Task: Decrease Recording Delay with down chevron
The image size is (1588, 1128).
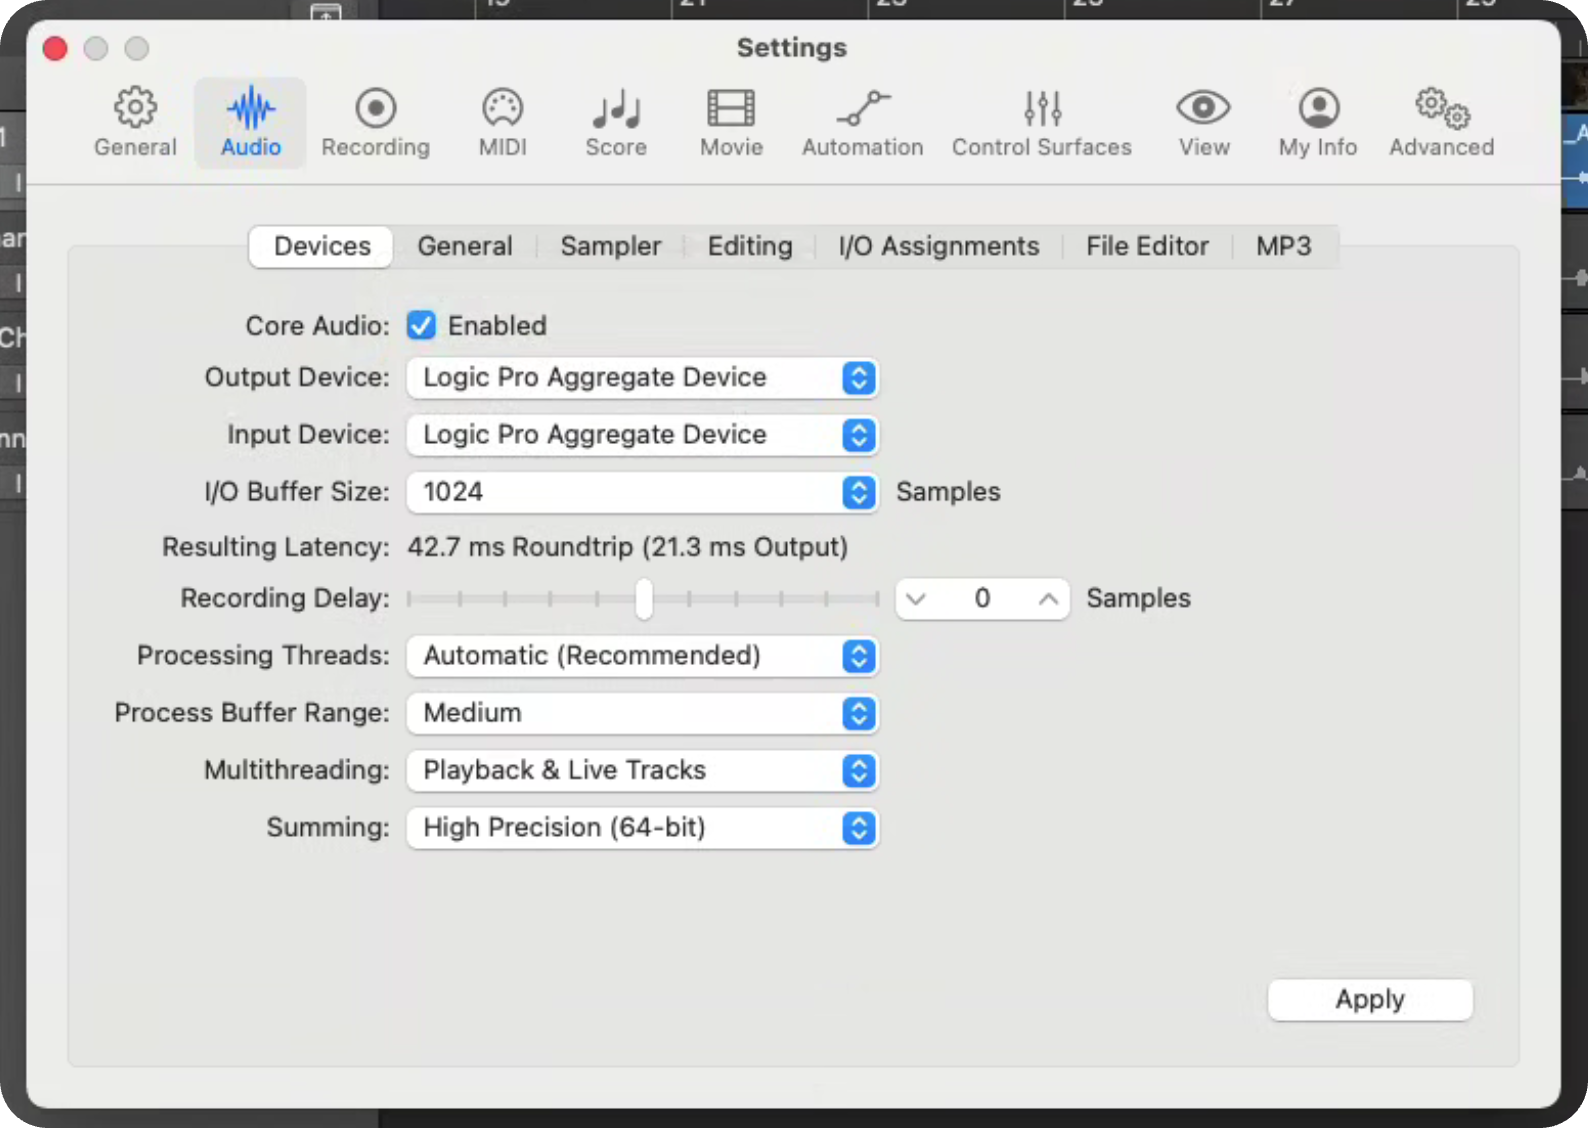Action: click(916, 599)
